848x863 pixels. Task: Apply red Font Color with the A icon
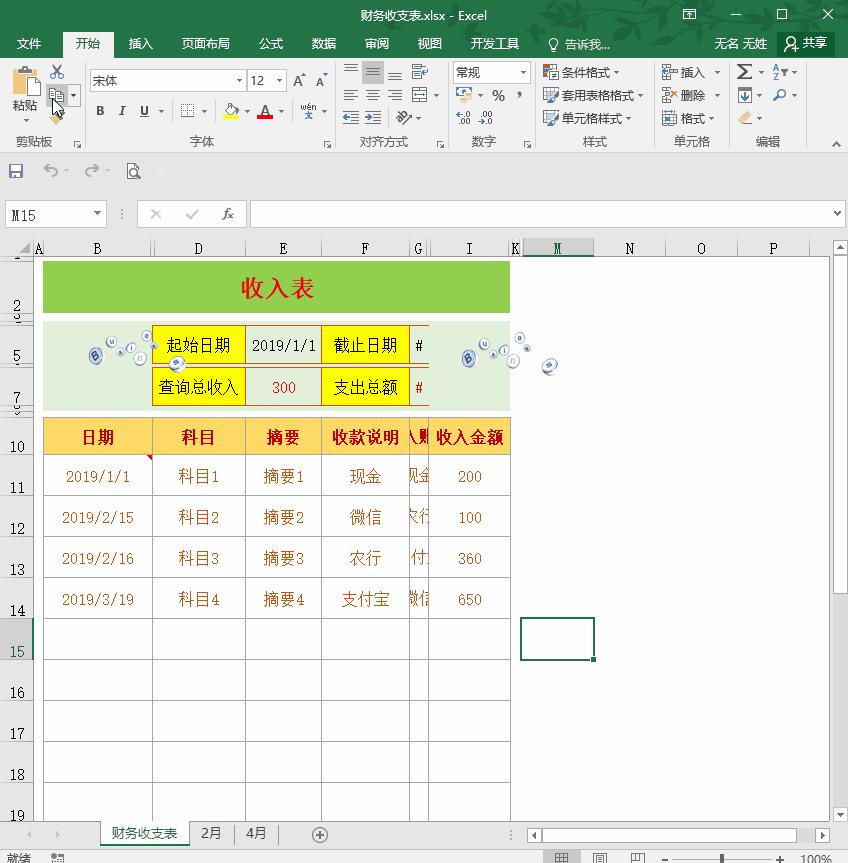coord(267,111)
